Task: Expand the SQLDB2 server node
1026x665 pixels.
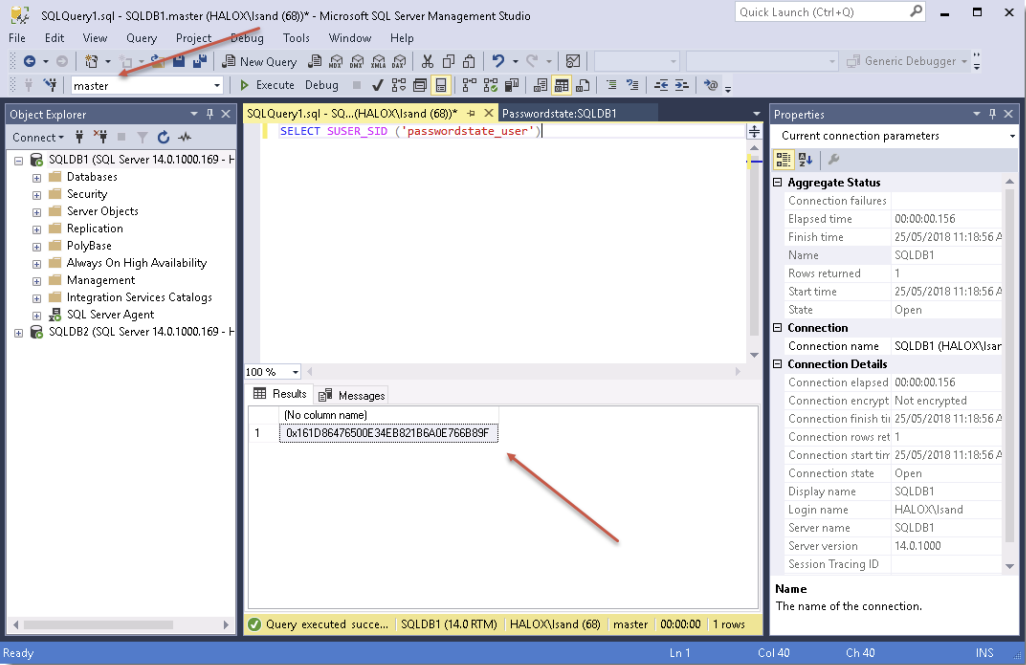Action: coord(18,332)
